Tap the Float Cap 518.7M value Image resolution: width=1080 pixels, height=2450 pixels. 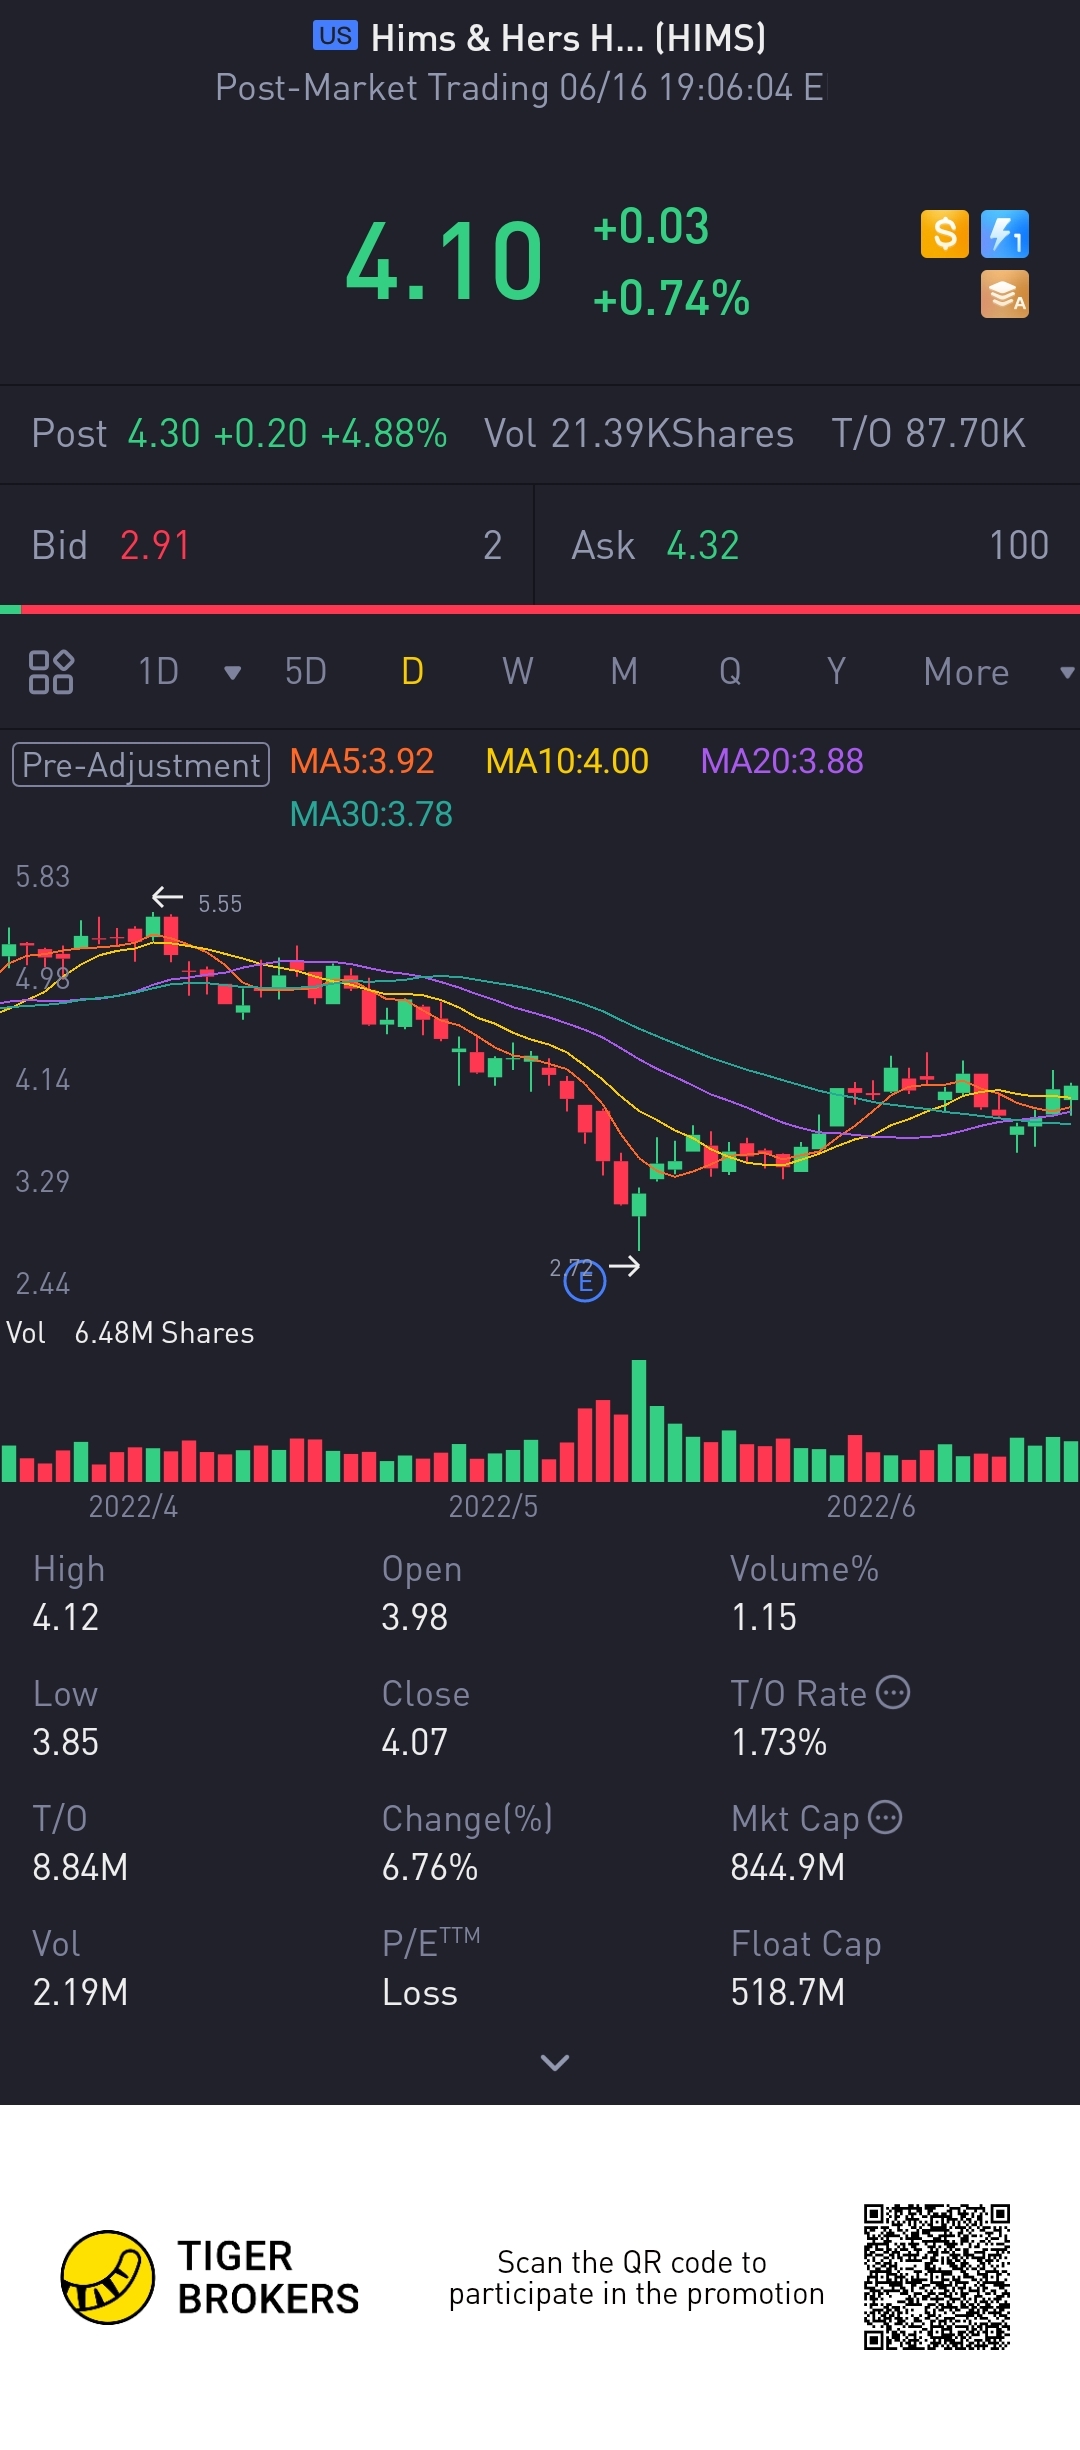pyautogui.click(x=788, y=1992)
